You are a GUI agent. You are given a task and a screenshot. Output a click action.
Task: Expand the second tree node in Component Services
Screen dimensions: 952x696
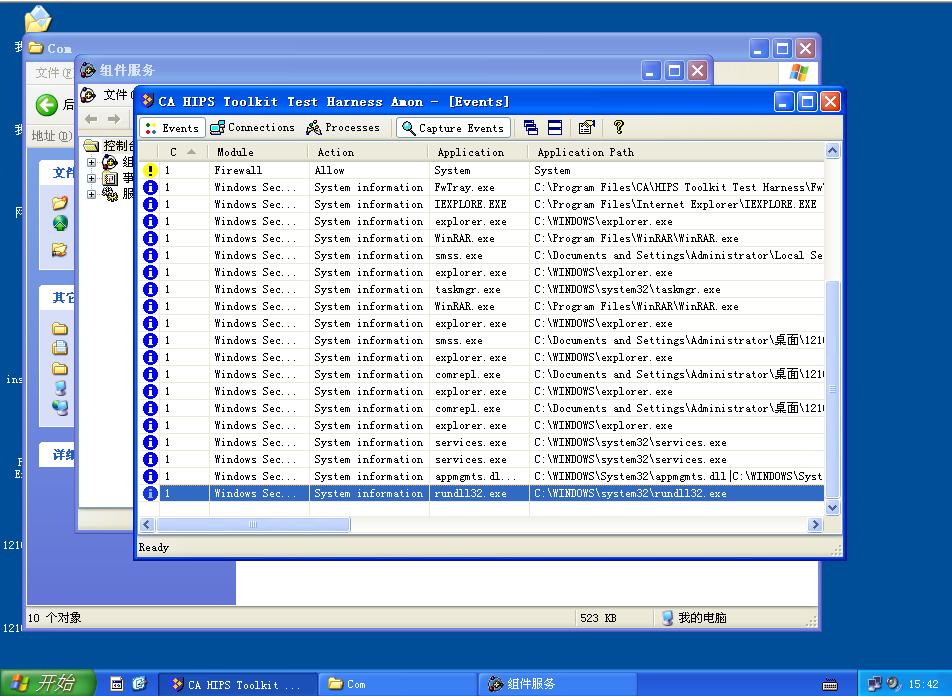coord(92,178)
